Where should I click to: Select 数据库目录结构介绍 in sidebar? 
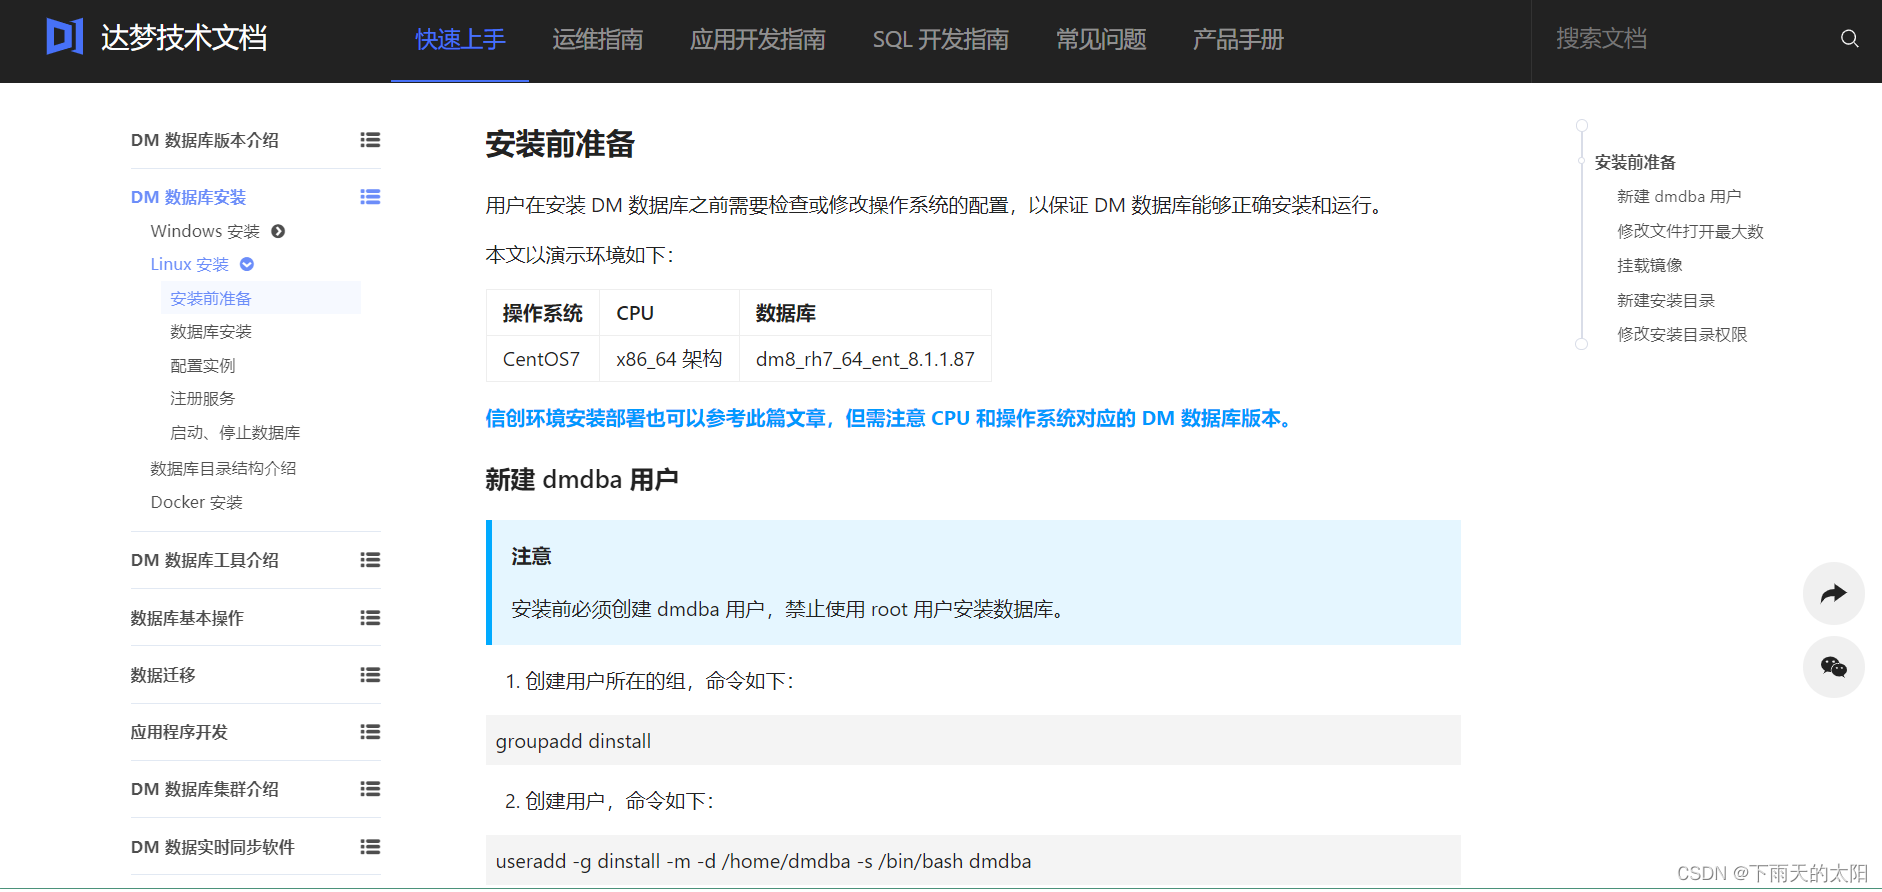(x=223, y=468)
